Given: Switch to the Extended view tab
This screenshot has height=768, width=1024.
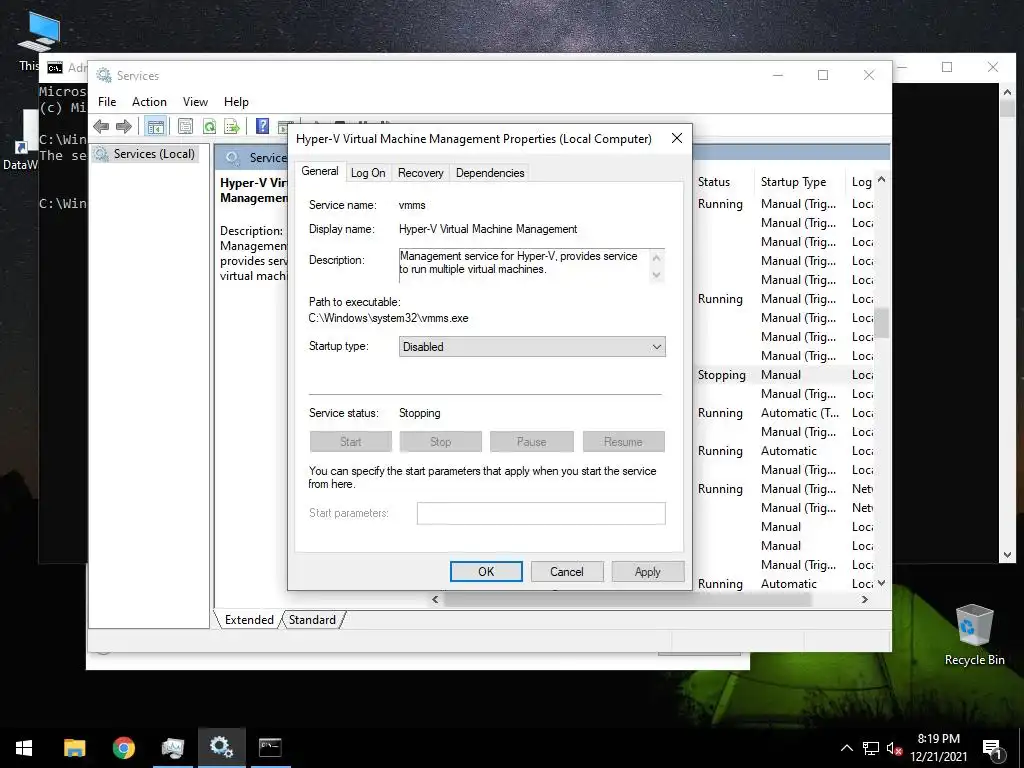Looking at the screenshot, I should pos(249,620).
